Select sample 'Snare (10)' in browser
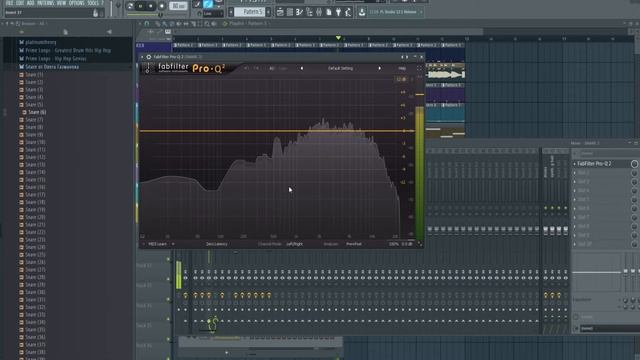 tap(35, 142)
